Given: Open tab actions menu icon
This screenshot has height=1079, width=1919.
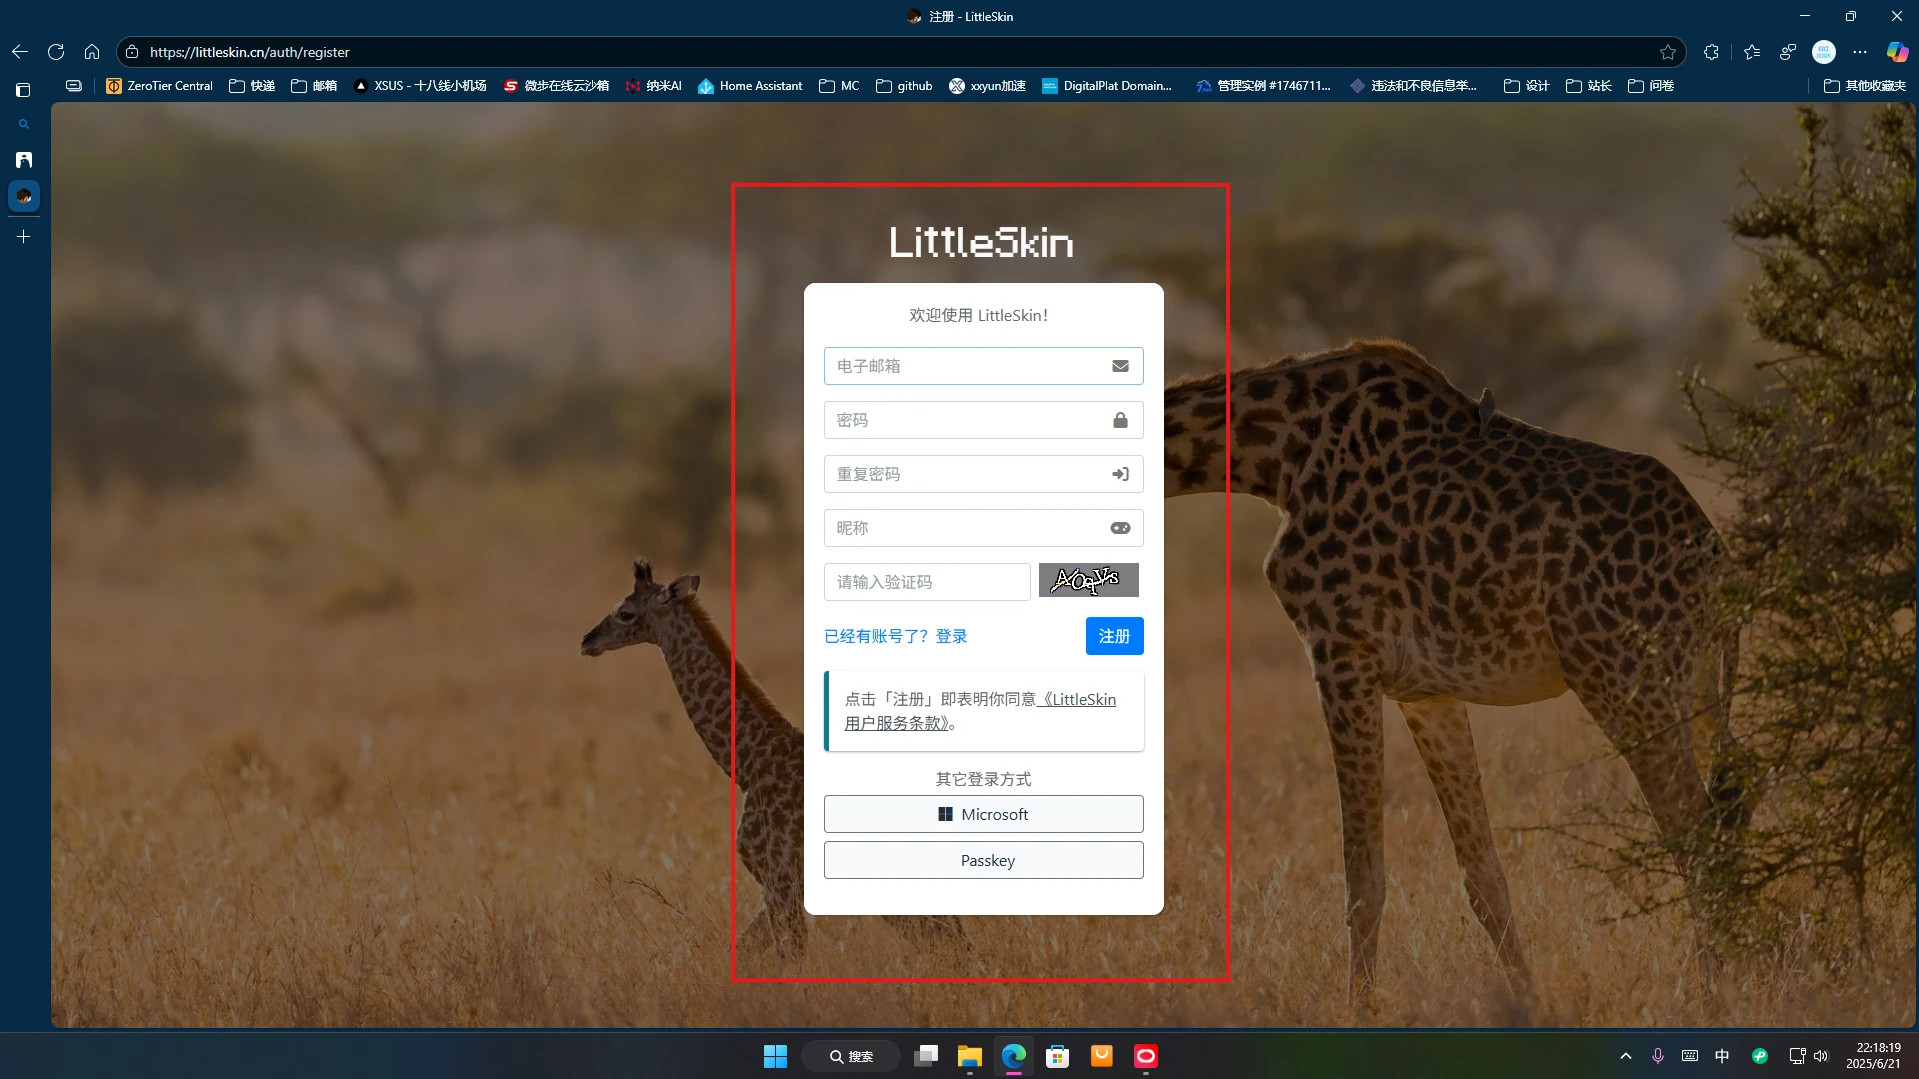Looking at the screenshot, I should [x=24, y=90].
